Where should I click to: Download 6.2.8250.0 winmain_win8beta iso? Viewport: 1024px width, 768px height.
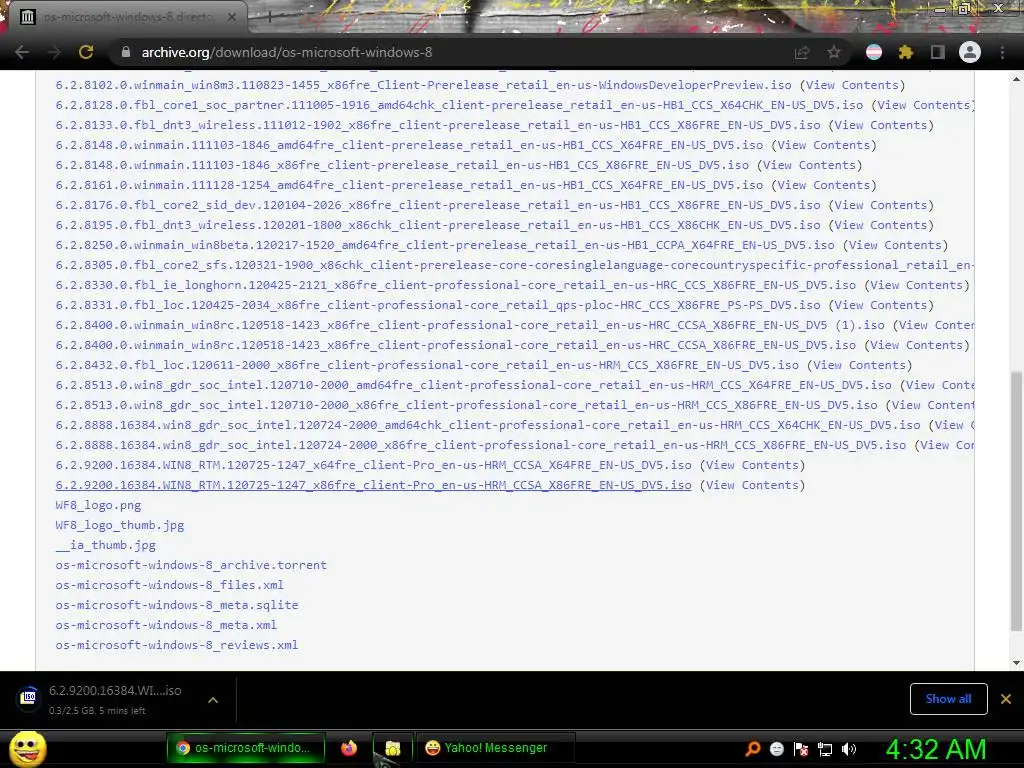tap(445, 245)
